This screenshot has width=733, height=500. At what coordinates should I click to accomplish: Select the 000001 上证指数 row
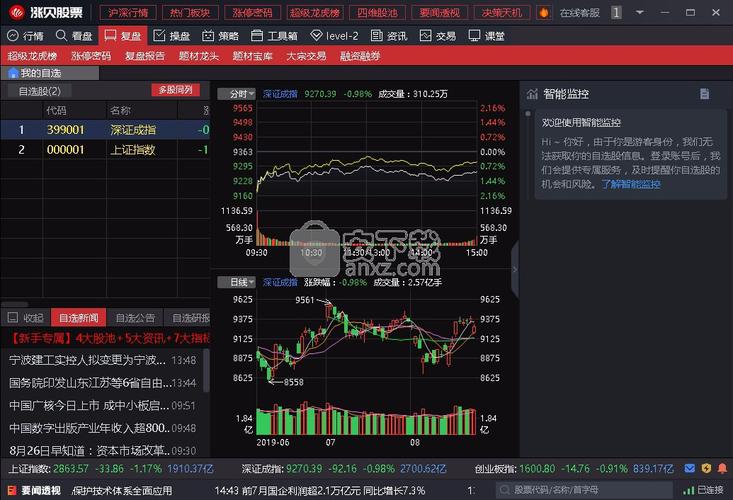click(105, 150)
